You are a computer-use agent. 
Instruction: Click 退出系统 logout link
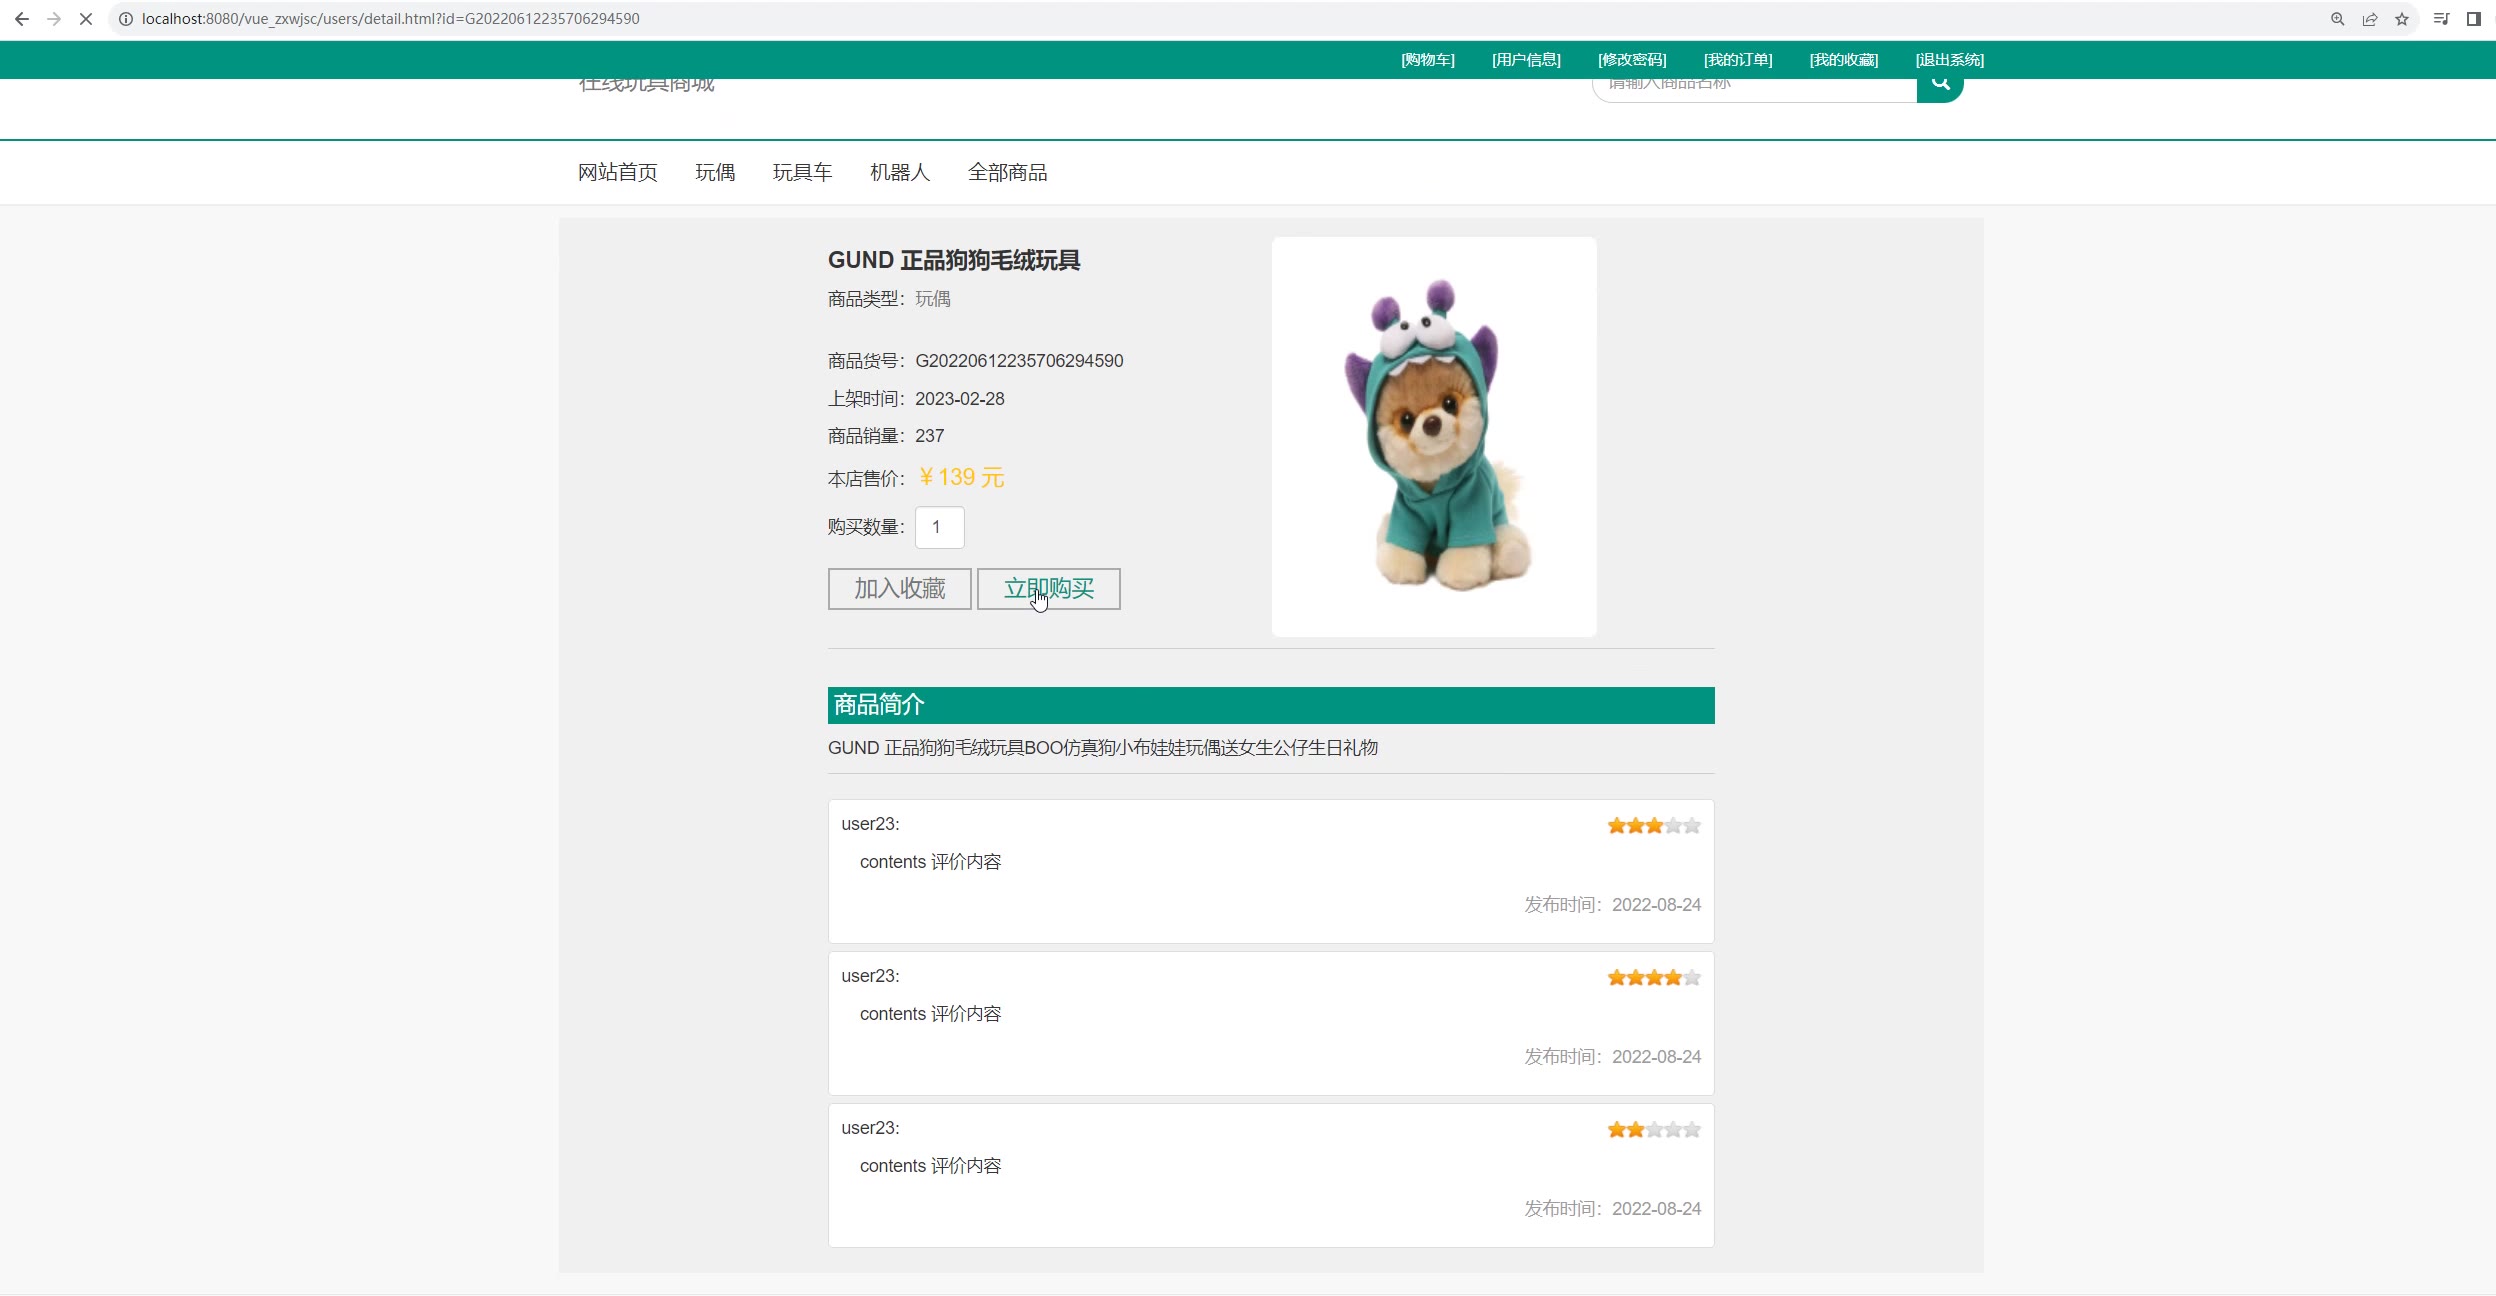[x=1950, y=60]
